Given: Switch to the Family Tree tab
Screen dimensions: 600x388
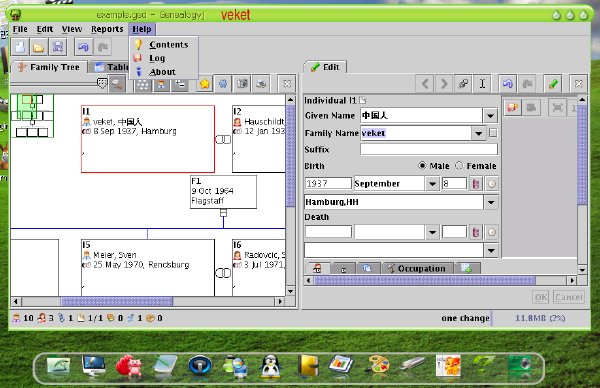Looking at the screenshot, I should [49, 67].
